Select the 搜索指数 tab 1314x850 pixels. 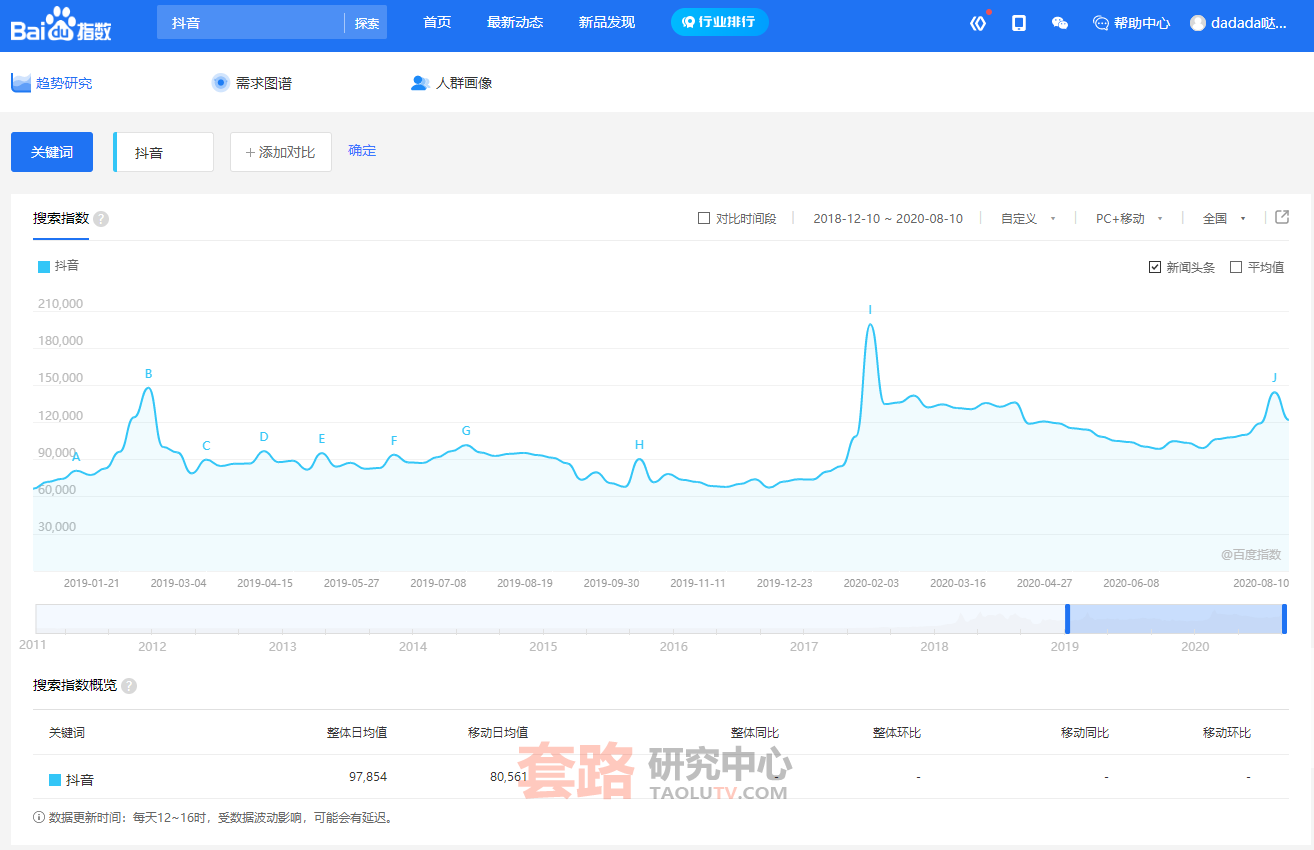tap(61, 218)
